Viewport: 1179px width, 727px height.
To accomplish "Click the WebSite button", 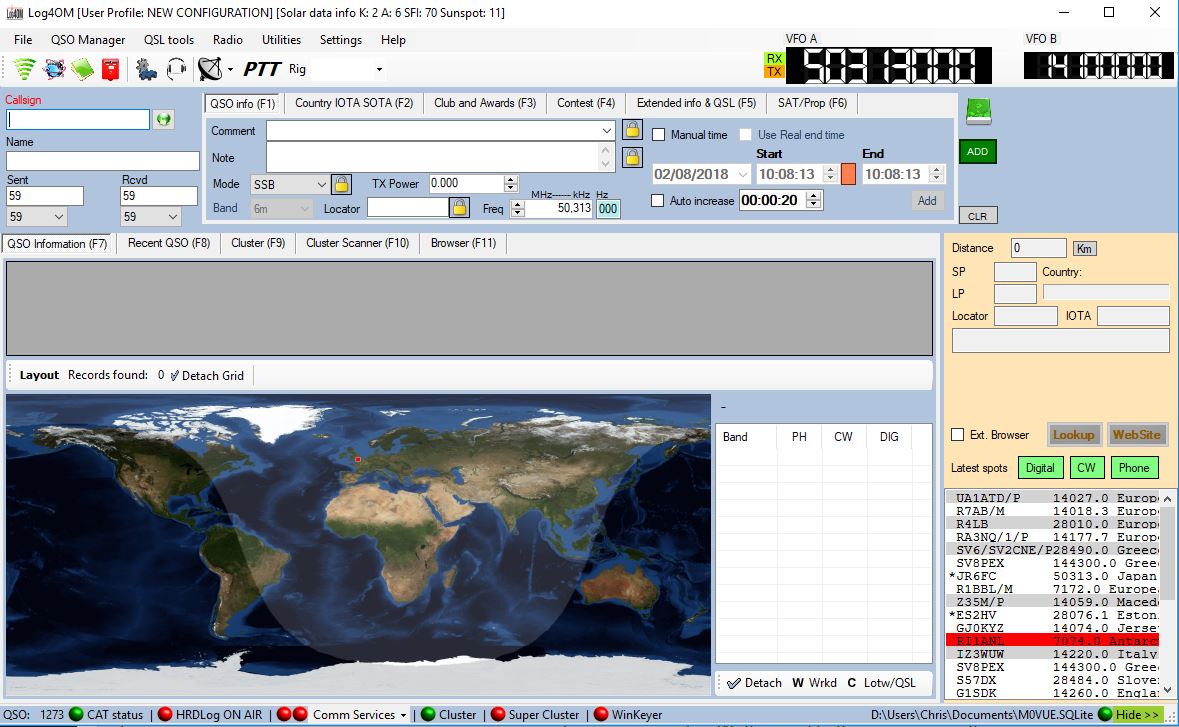I will click(x=1136, y=435).
